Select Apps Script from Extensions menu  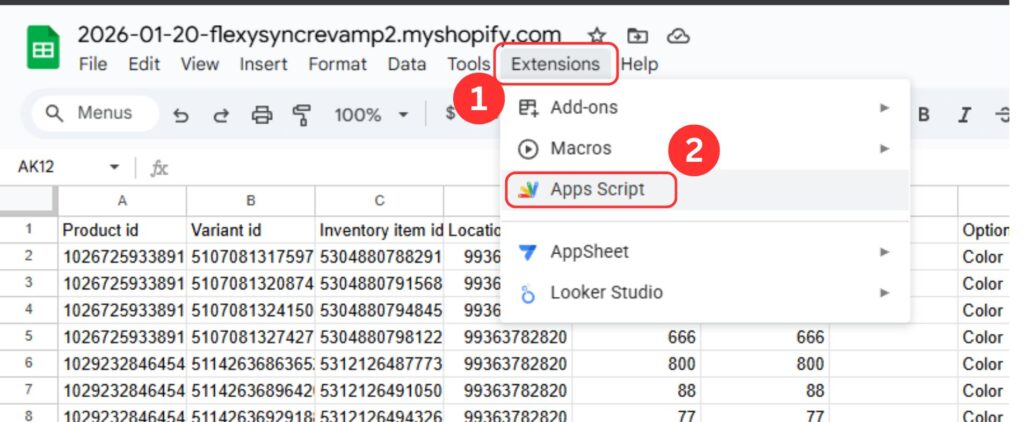pos(597,189)
